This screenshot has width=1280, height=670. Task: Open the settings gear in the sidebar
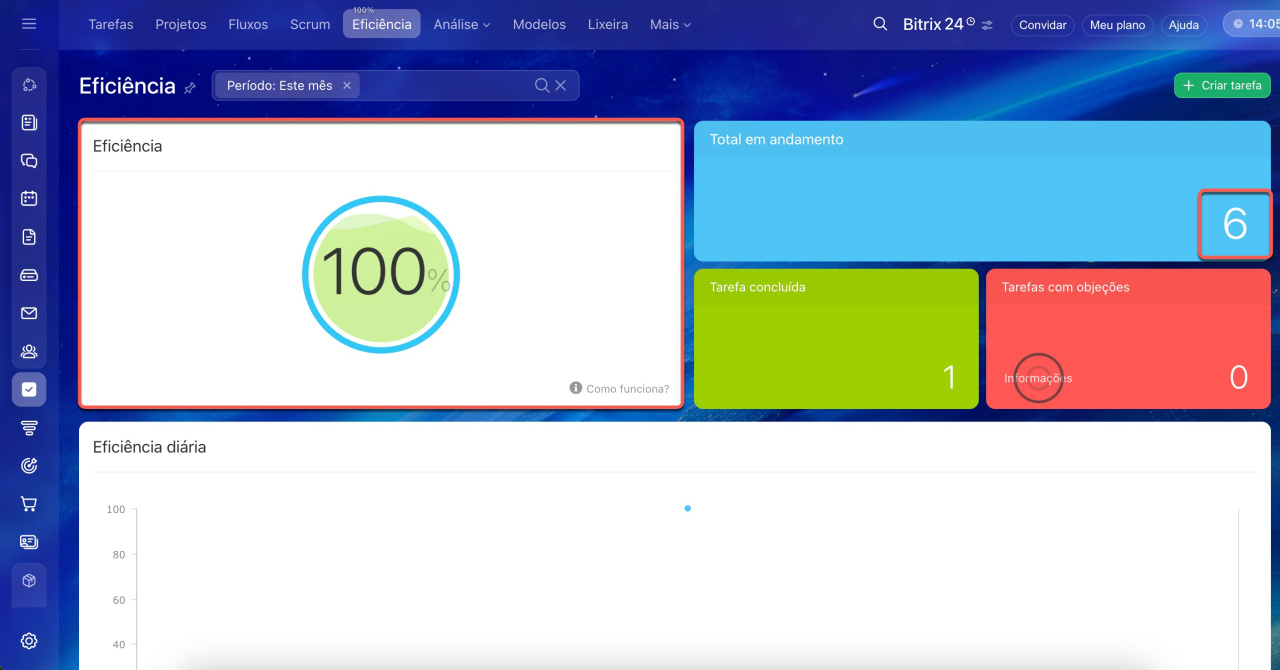point(29,641)
